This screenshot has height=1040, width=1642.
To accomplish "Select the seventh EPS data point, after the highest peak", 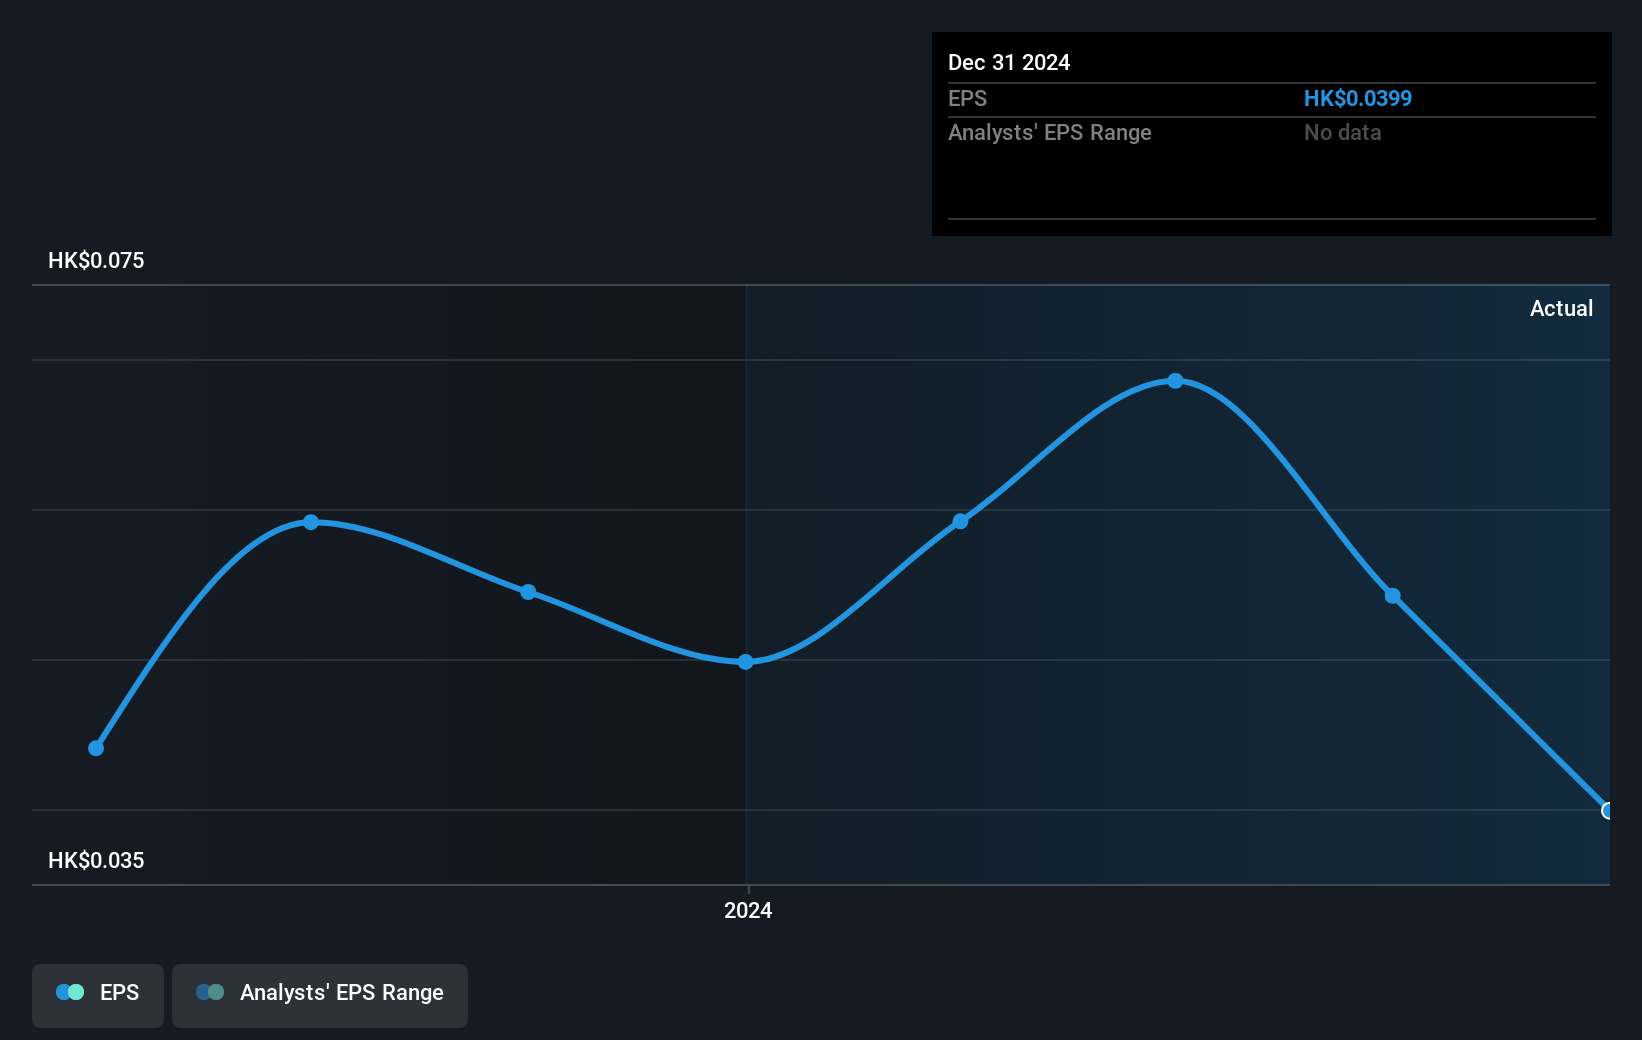I will pos(1393,596).
